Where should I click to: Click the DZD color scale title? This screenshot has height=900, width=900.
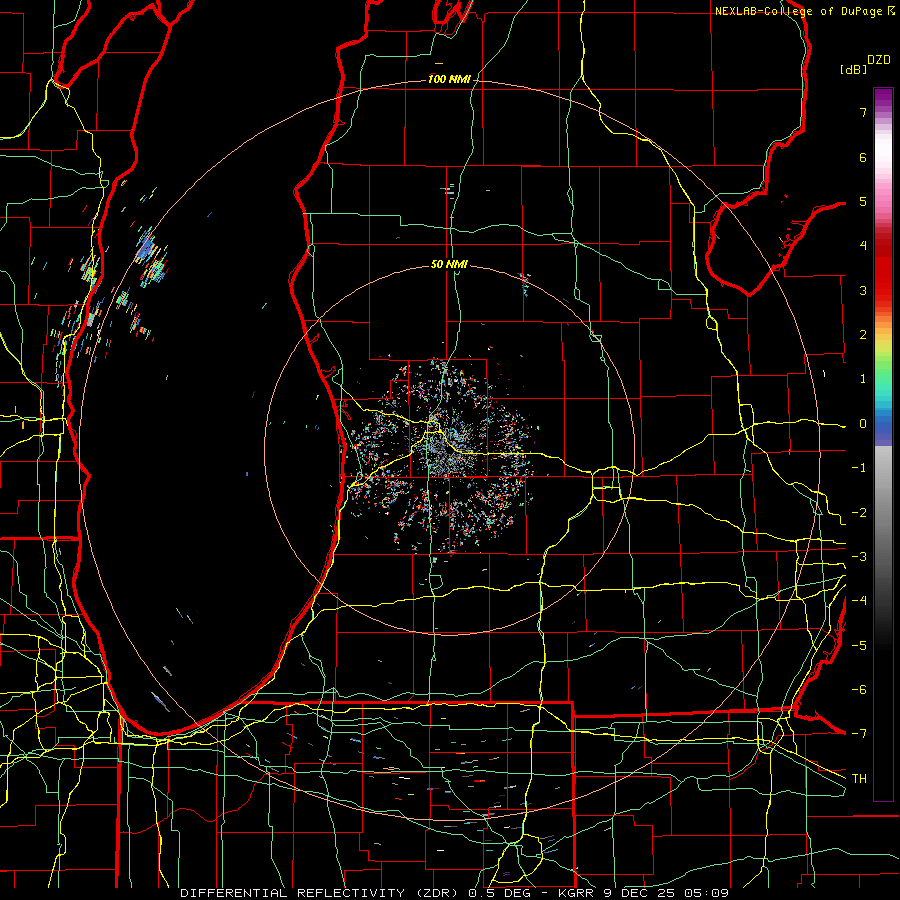click(x=879, y=60)
